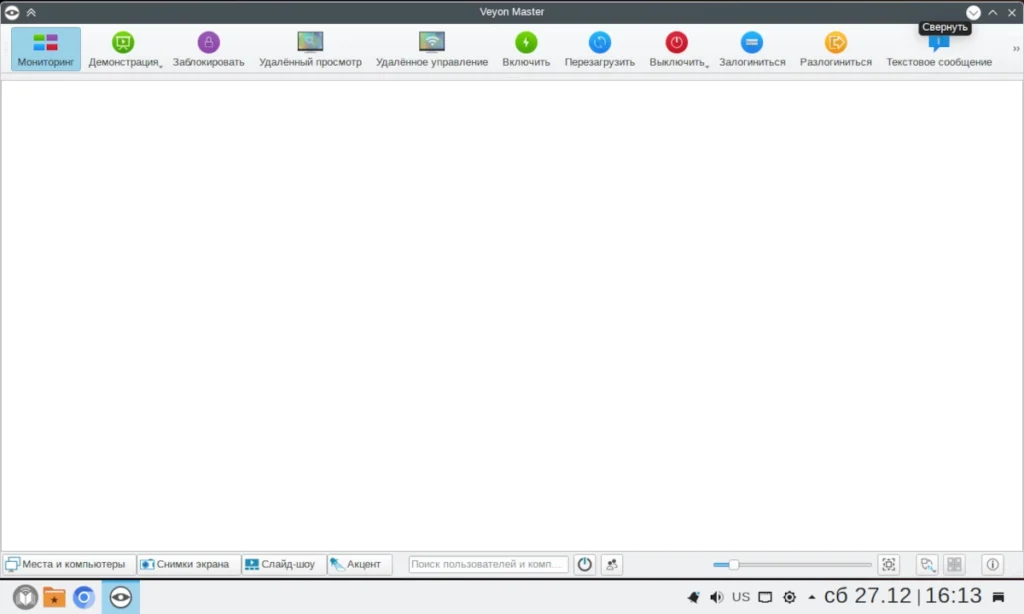Open the Демонстрация dropdown button

click(x=125, y=49)
